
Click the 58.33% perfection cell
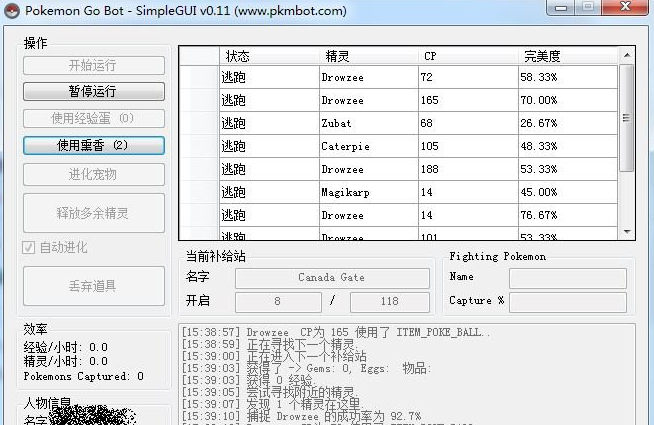tap(568, 77)
